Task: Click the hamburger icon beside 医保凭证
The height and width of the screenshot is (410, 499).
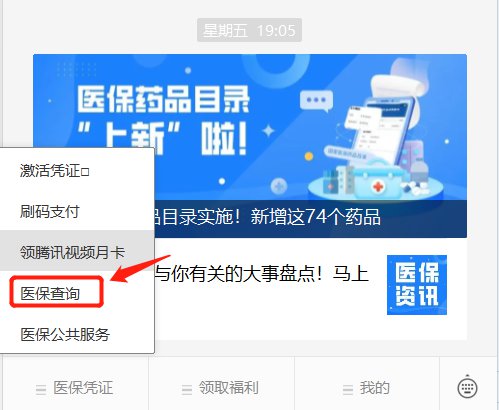Action: tap(41, 389)
